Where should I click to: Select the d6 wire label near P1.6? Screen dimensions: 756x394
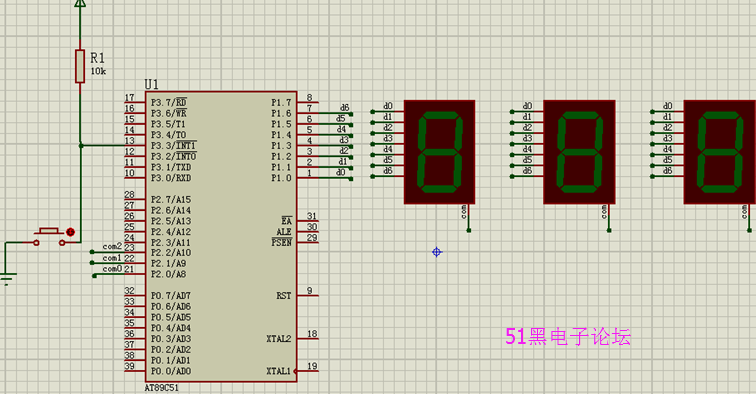point(344,108)
